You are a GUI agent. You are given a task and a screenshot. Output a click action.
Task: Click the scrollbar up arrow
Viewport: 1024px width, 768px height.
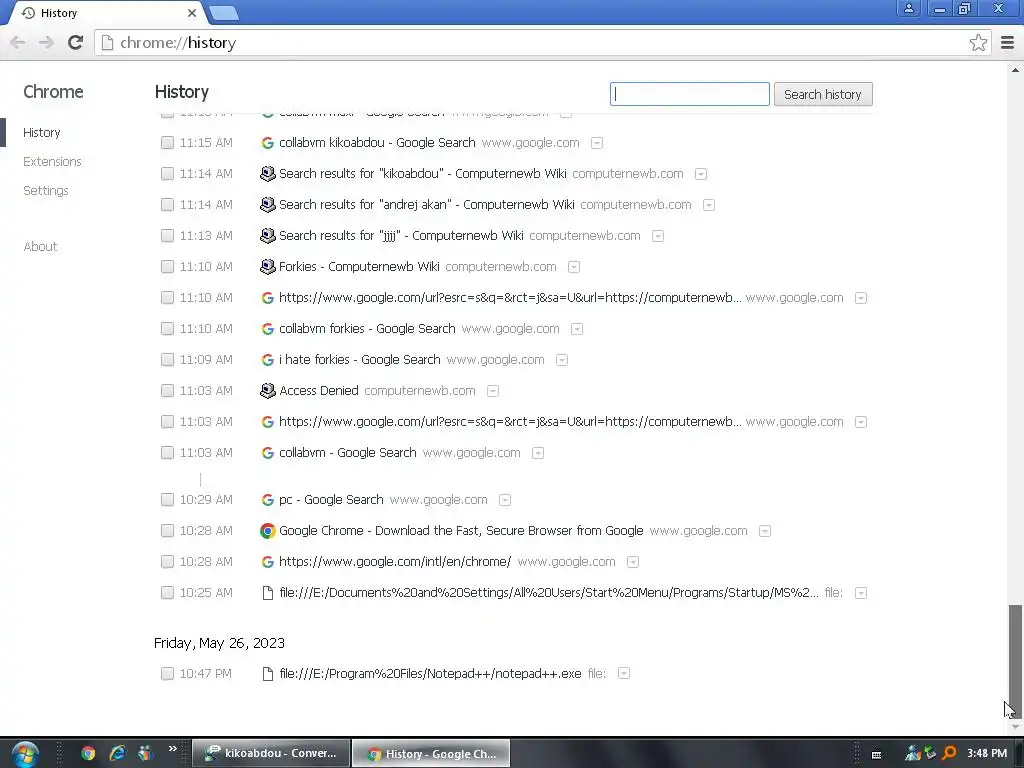(x=1015, y=69)
